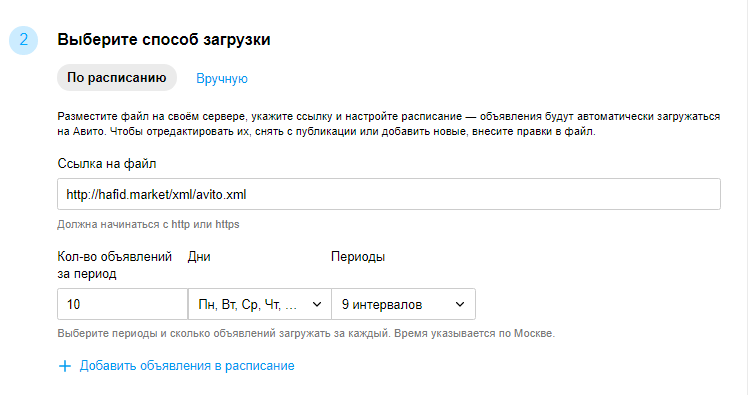Click the plus icon beside 'Добавить объявления в расписание'
Image resolution: width=750 pixels, height=395 pixels.
tap(65, 366)
